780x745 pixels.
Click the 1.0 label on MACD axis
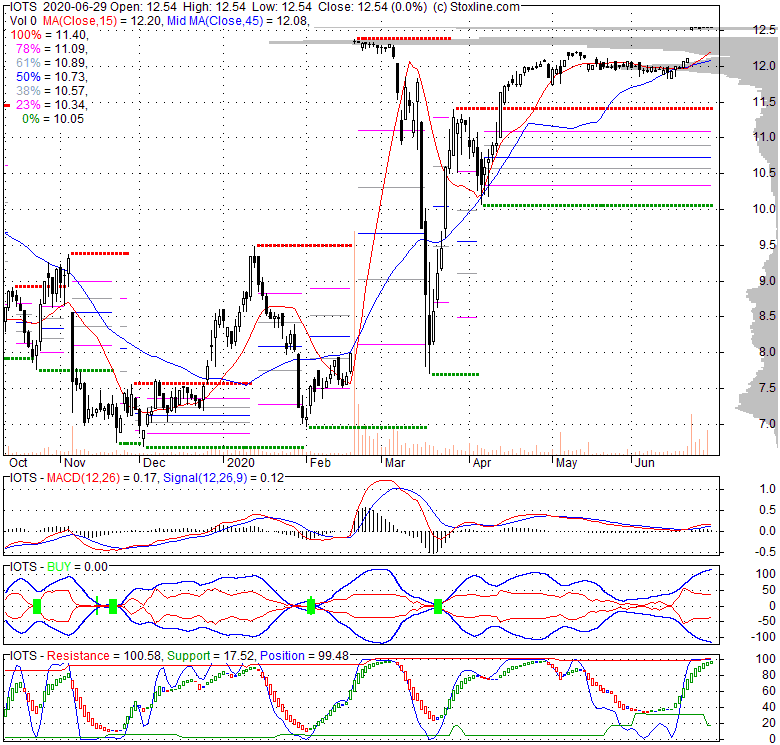click(768, 489)
